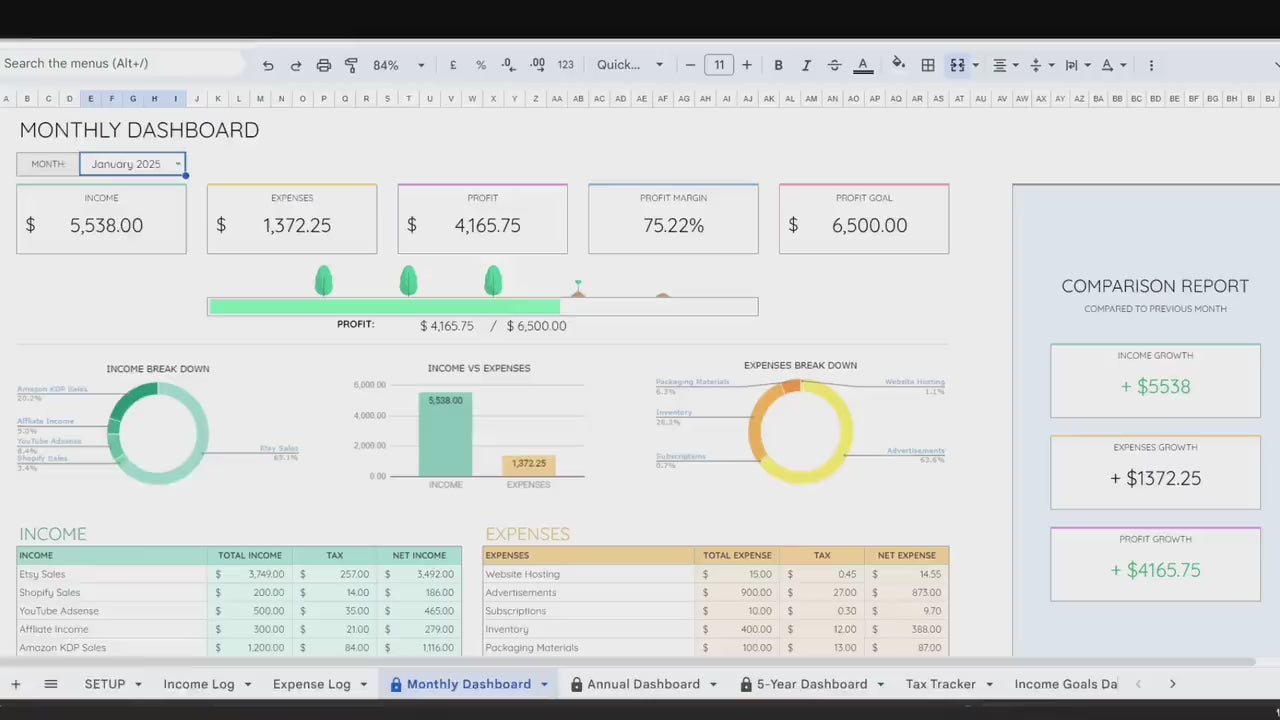This screenshot has height=720, width=1280.
Task: Toggle bold formatting
Action: 778,65
